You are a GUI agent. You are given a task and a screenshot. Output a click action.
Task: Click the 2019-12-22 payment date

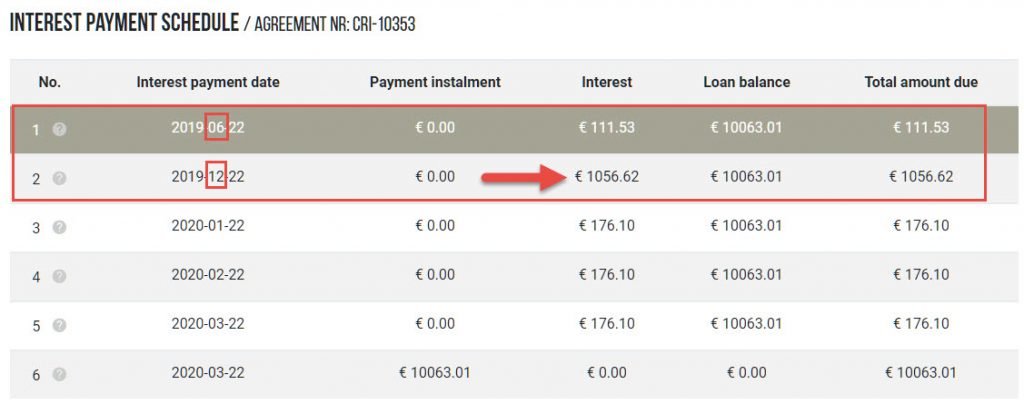coord(208,177)
